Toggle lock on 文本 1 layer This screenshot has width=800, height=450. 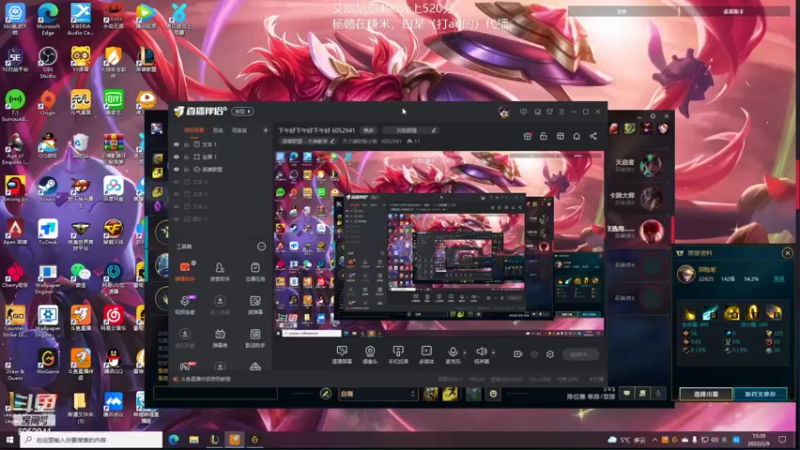tap(186, 144)
